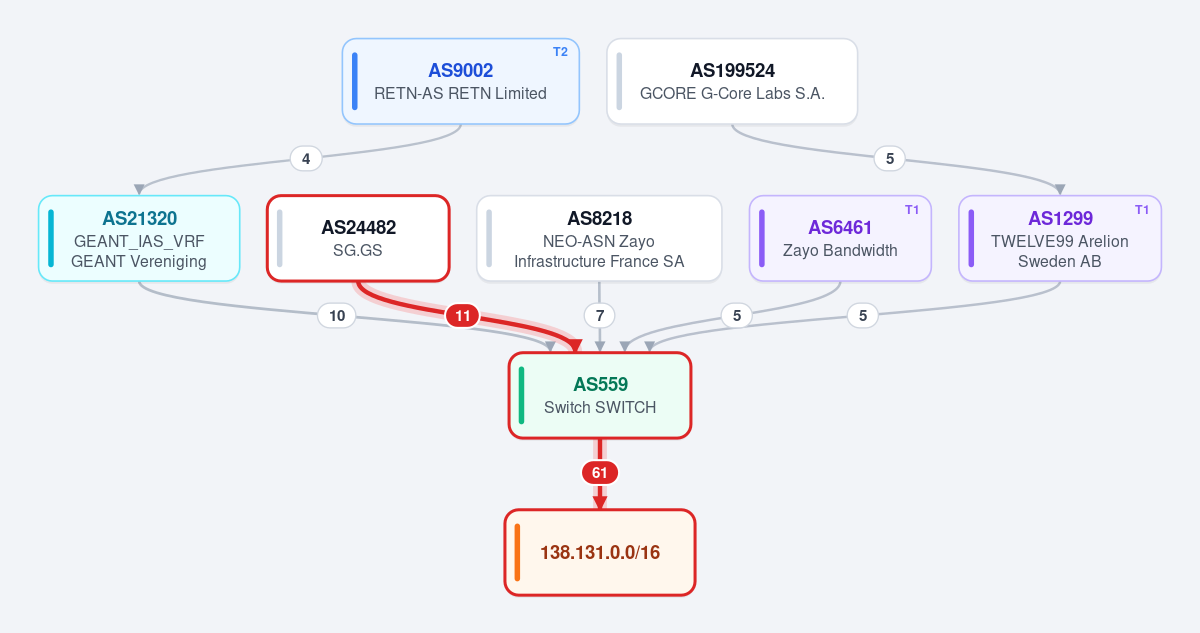This screenshot has width=1200, height=633.
Task: Click the T1 tier tag on AS6461
Action: click(x=912, y=209)
